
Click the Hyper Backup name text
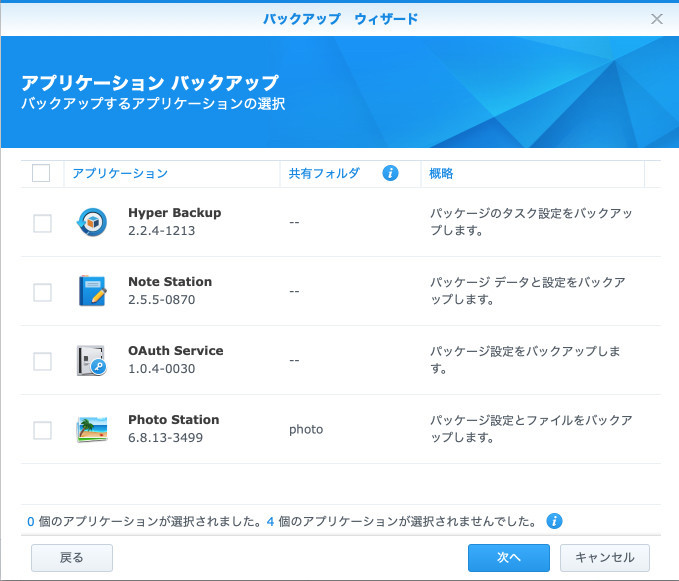tap(175, 213)
